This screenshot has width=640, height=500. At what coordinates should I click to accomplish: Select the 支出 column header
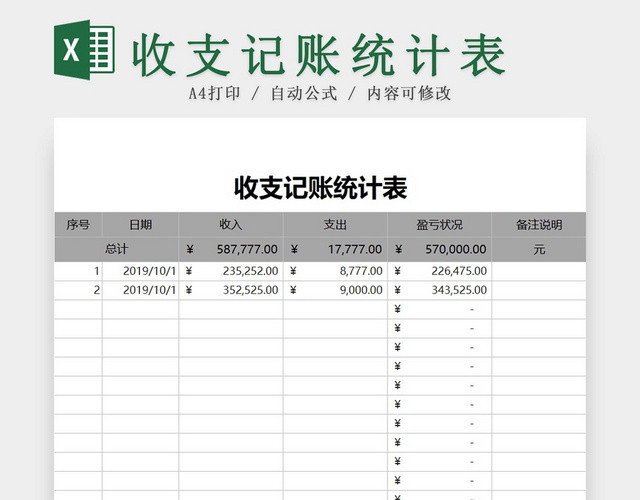tap(335, 224)
